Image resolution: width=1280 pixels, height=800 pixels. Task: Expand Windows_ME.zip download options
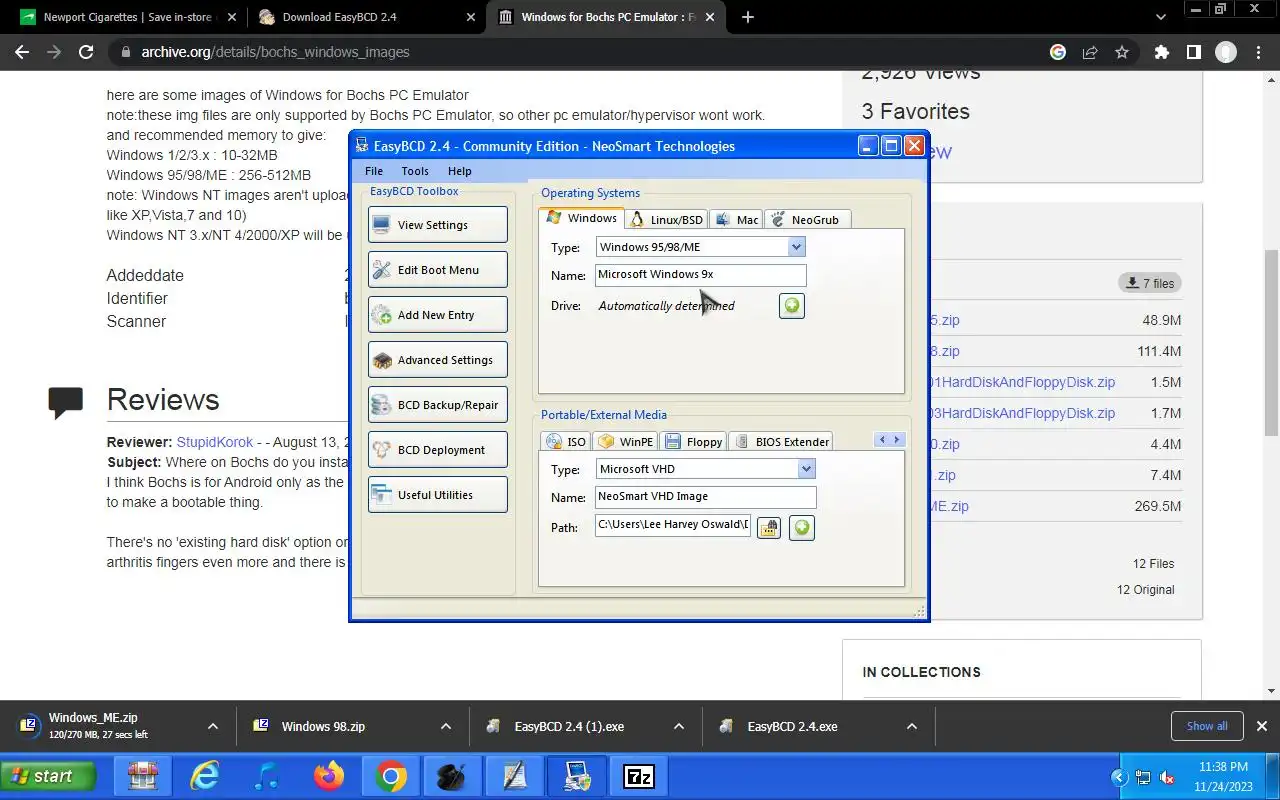pyautogui.click(x=212, y=727)
